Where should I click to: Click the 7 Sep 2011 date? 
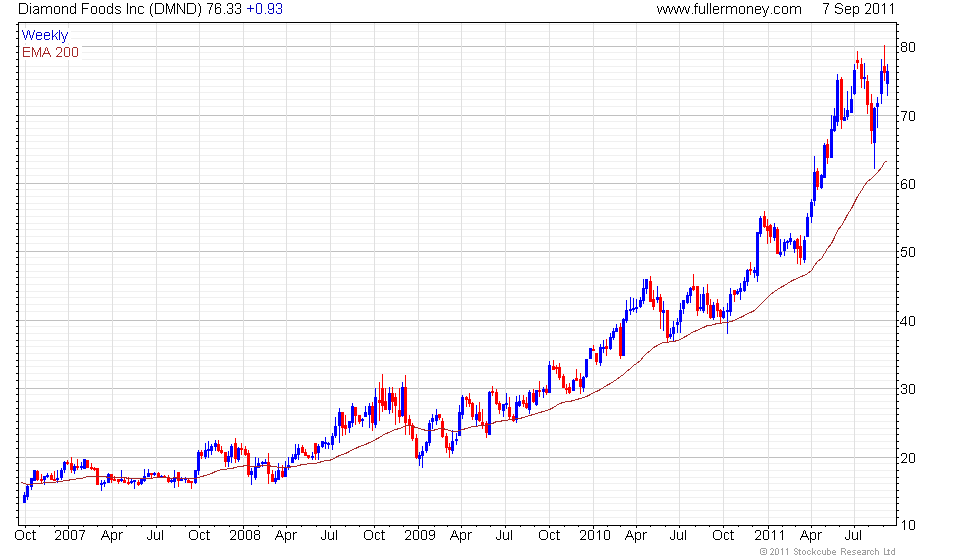(x=858, y=9)
